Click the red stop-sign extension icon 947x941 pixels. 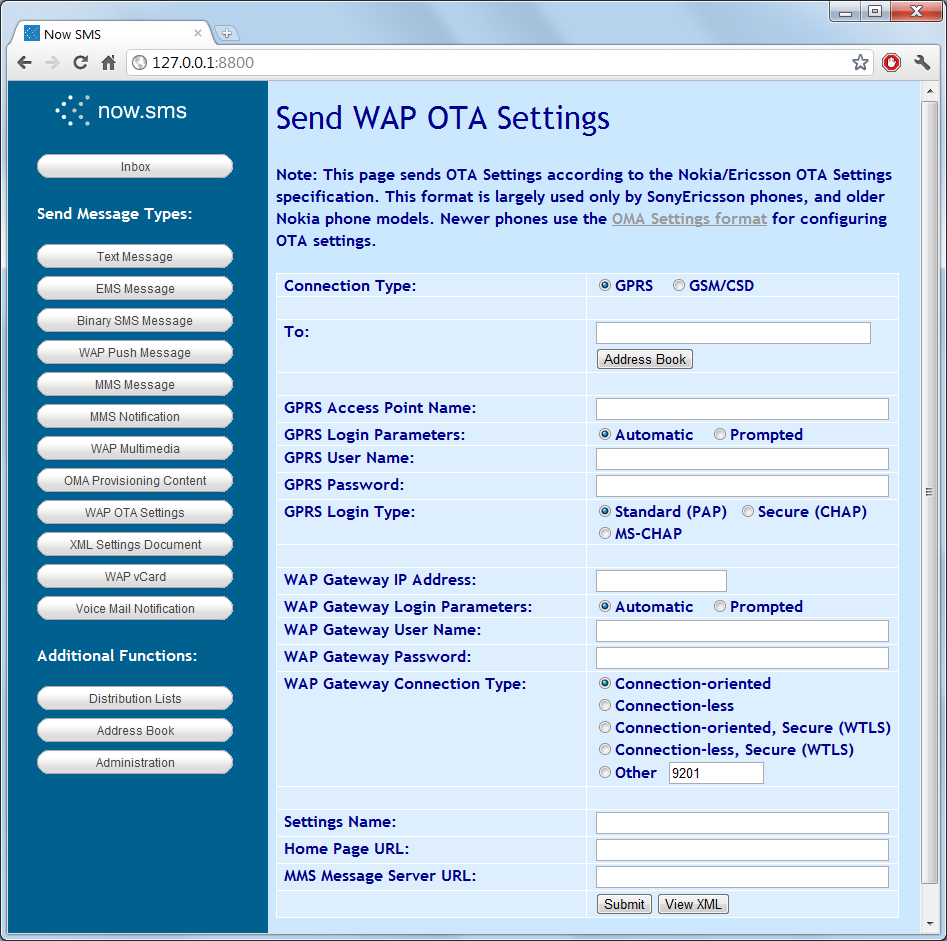(891, 63)
